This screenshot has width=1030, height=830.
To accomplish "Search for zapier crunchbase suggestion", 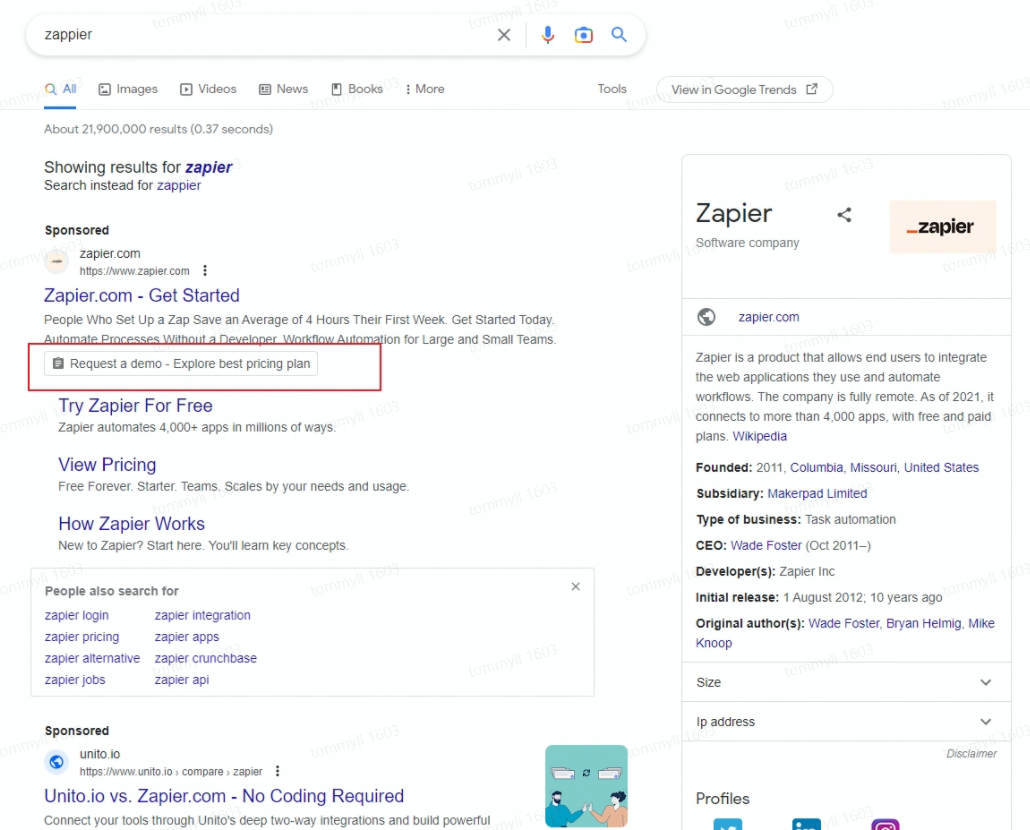I will click(206, 659).
